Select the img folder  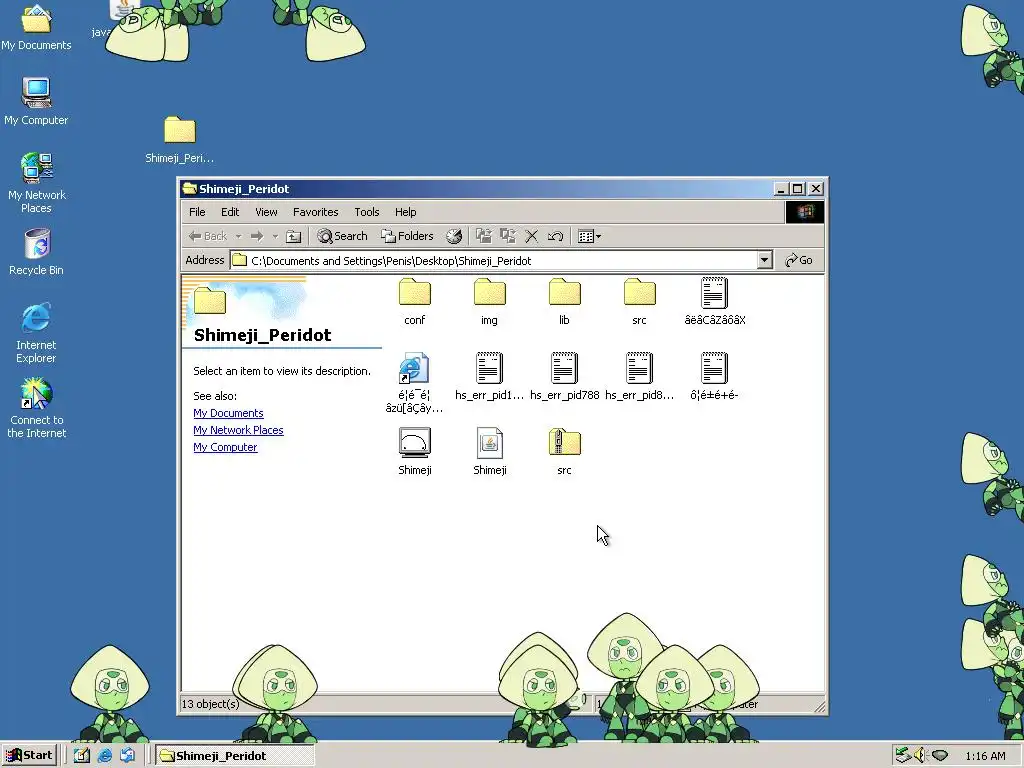click(x=490, y=302)
